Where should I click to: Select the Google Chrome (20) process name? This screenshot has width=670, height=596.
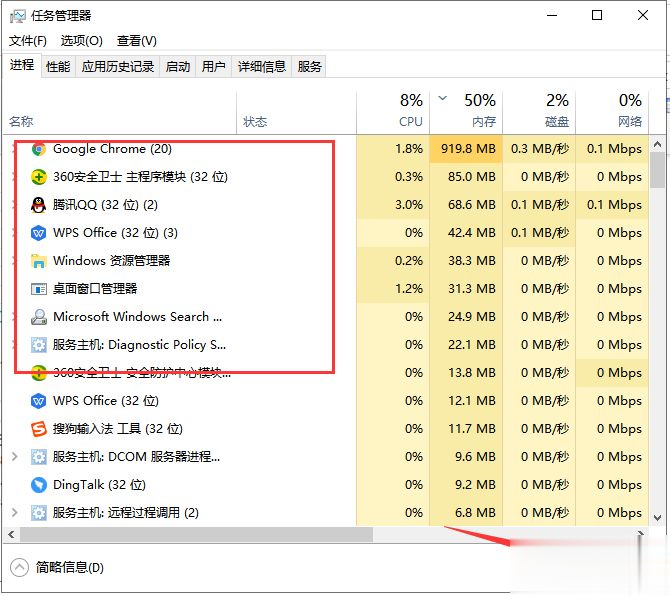click(112, 149)
